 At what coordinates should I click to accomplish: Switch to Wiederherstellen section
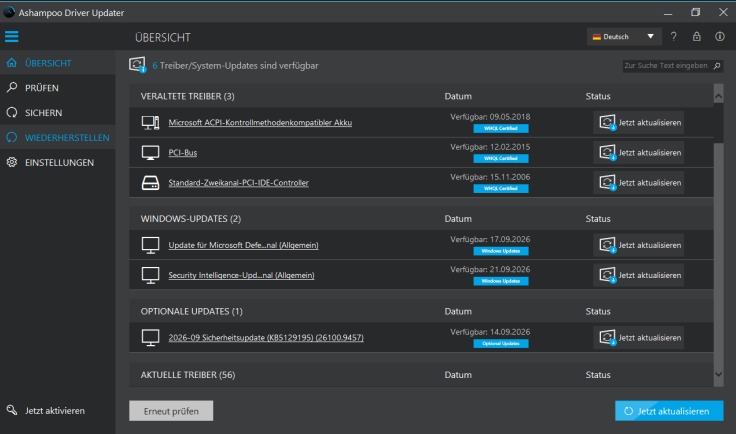coord(57,137)
